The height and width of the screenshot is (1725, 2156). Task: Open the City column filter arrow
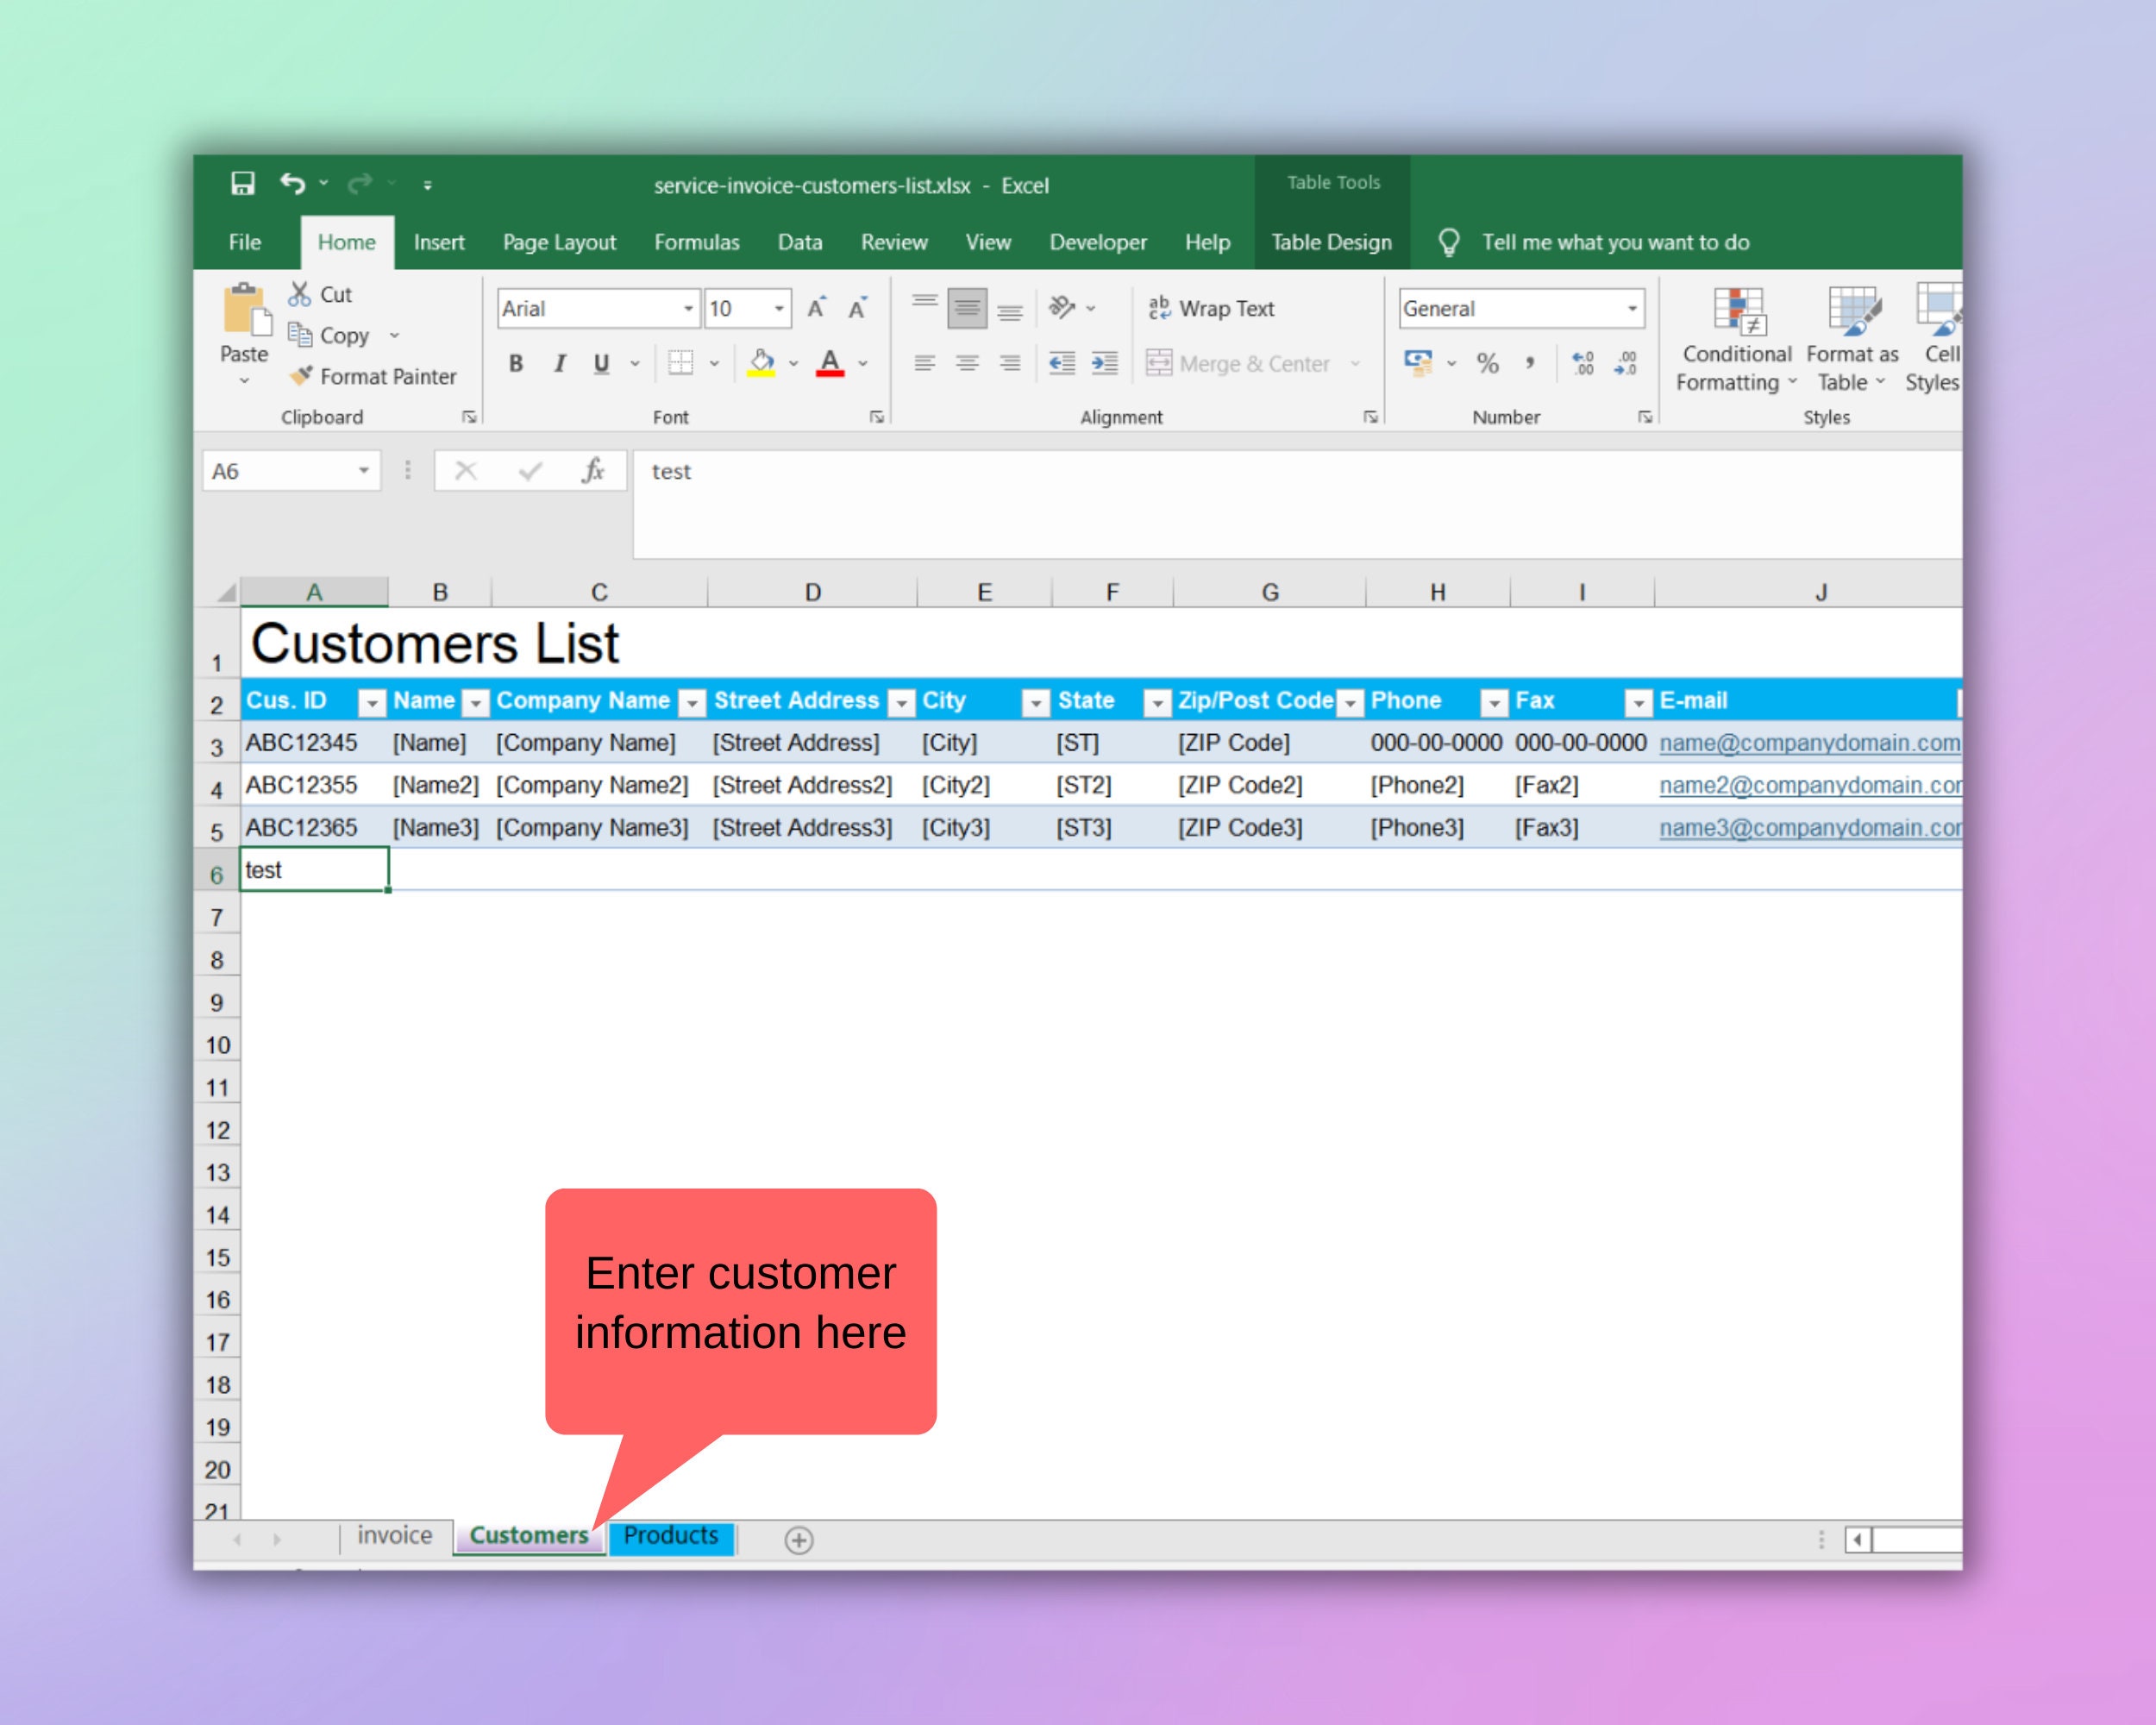tap(1035, 701)
